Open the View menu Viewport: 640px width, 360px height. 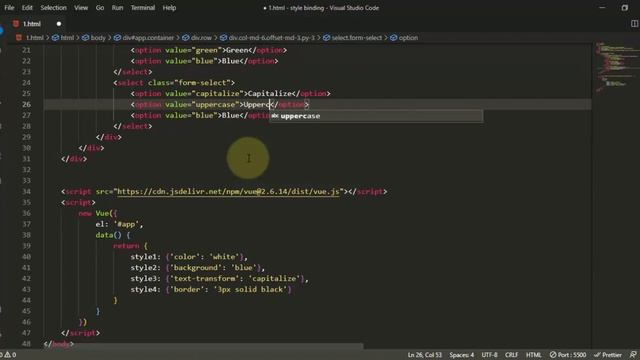tap(81, 8)
